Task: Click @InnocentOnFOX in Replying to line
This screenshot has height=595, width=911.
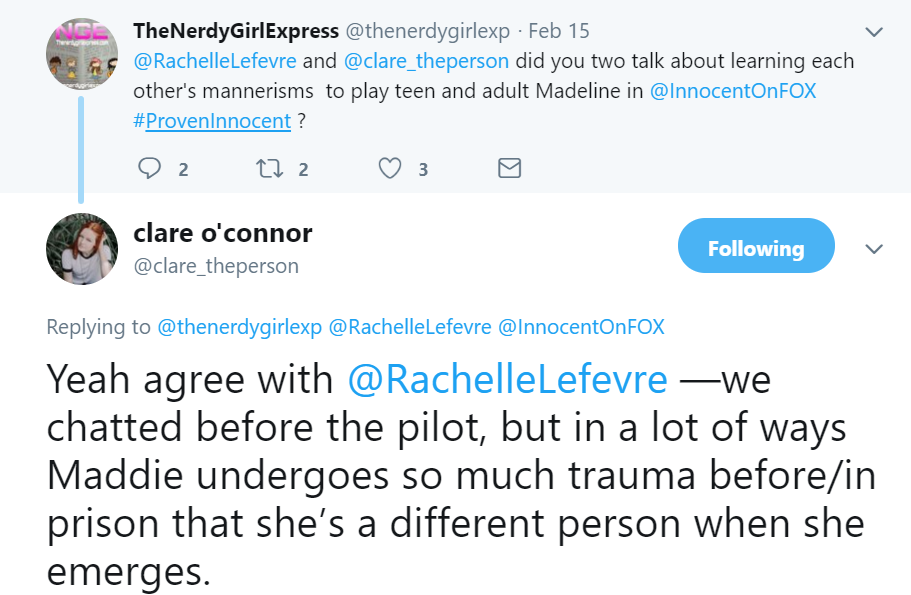Action: click(581, 327)
